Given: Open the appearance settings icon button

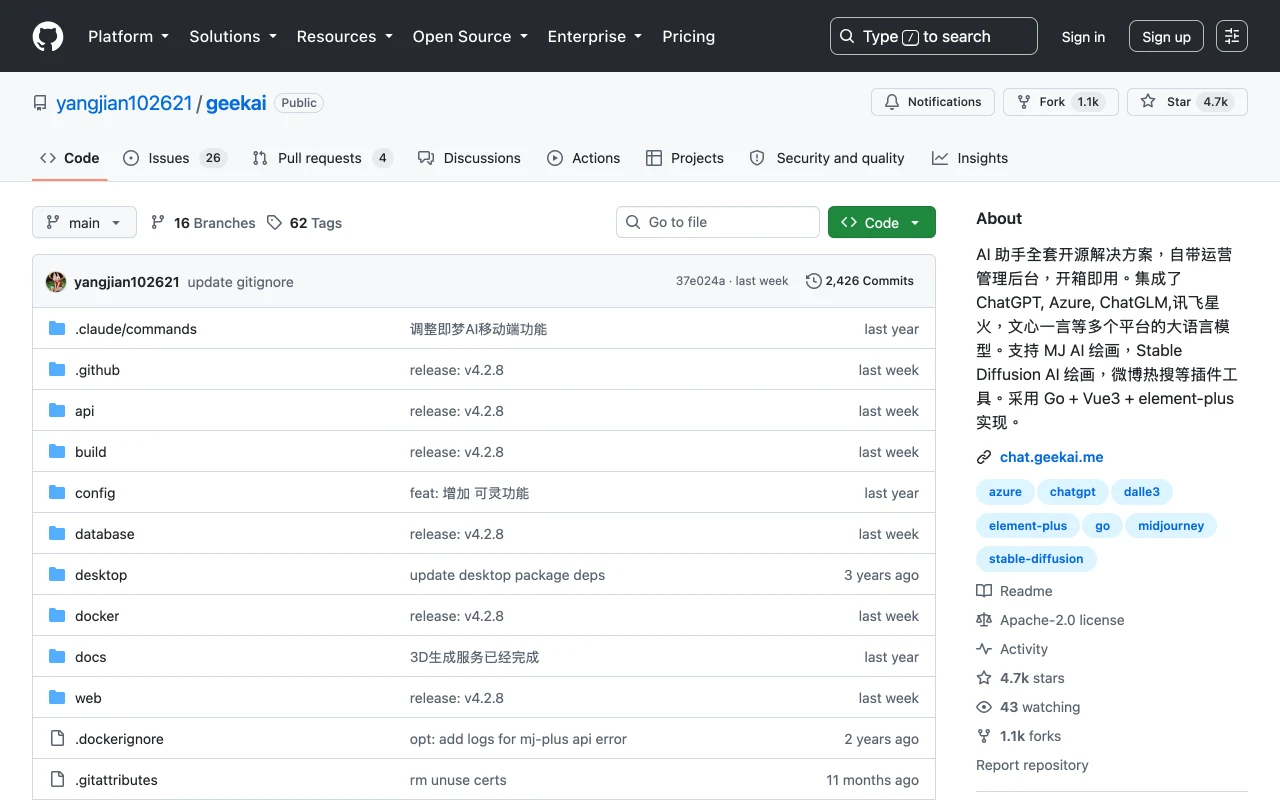Looking at the screenshot, I should (1232, 36).
